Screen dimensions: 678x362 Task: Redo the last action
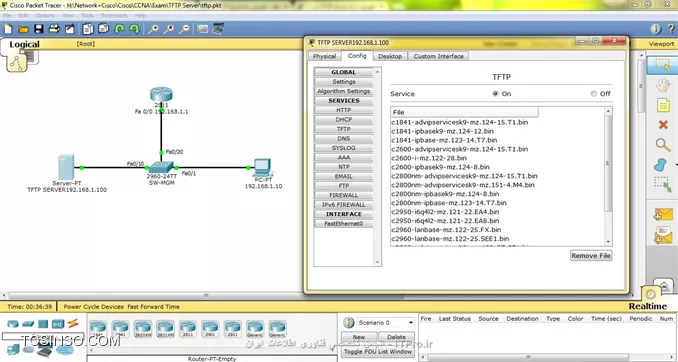[x=134, y=29]
